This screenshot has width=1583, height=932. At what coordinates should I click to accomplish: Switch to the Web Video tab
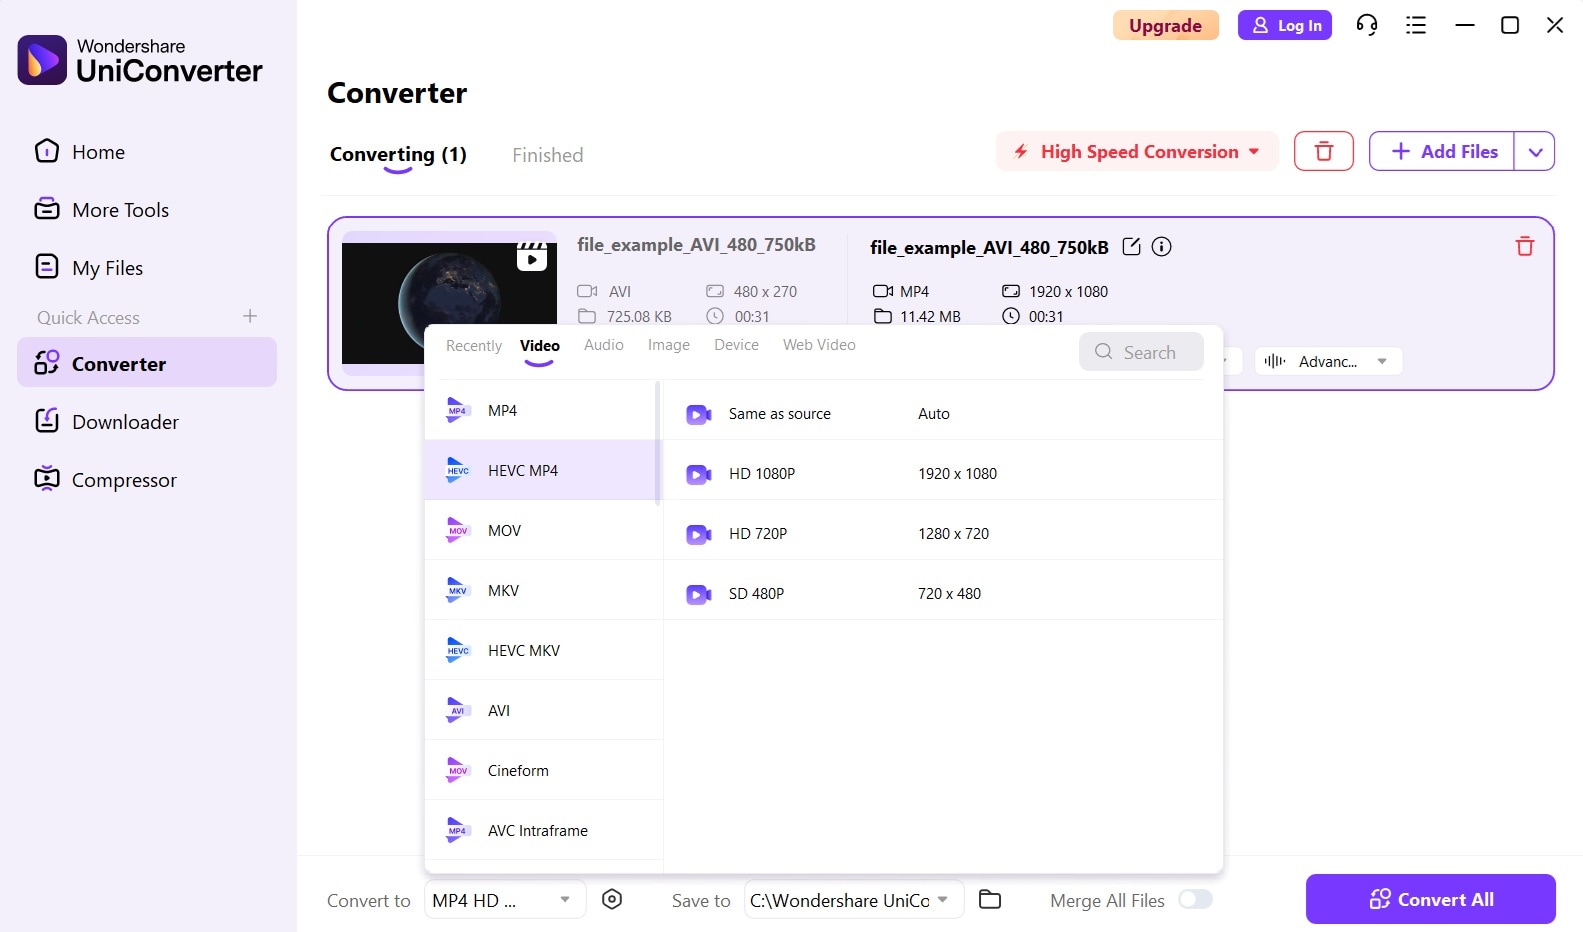tap(819, 345)
